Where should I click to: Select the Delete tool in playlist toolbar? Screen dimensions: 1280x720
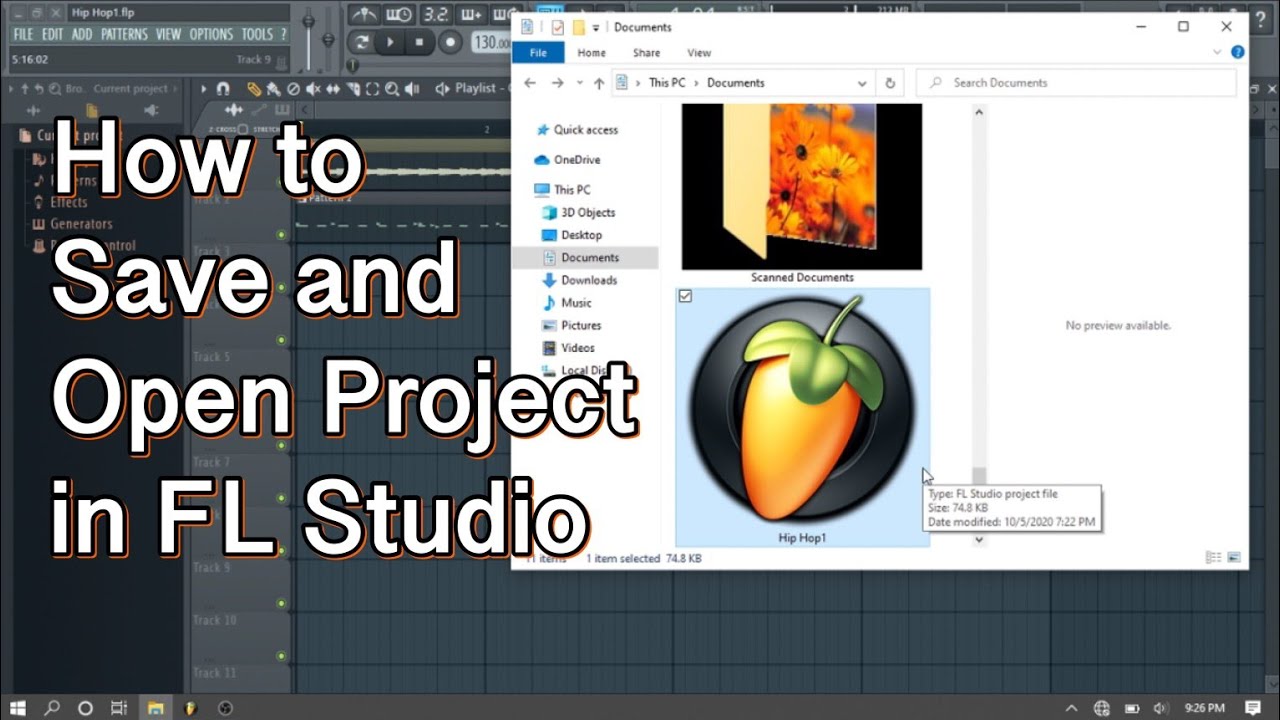pos(293,88)
